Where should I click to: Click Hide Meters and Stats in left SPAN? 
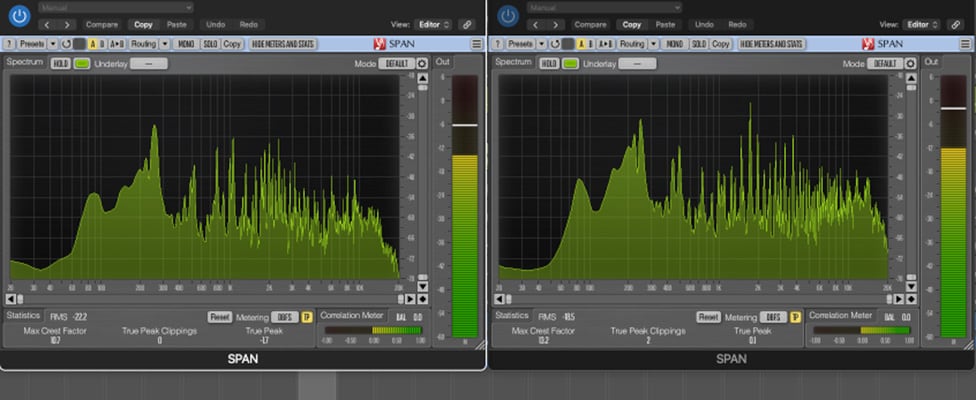283,44
